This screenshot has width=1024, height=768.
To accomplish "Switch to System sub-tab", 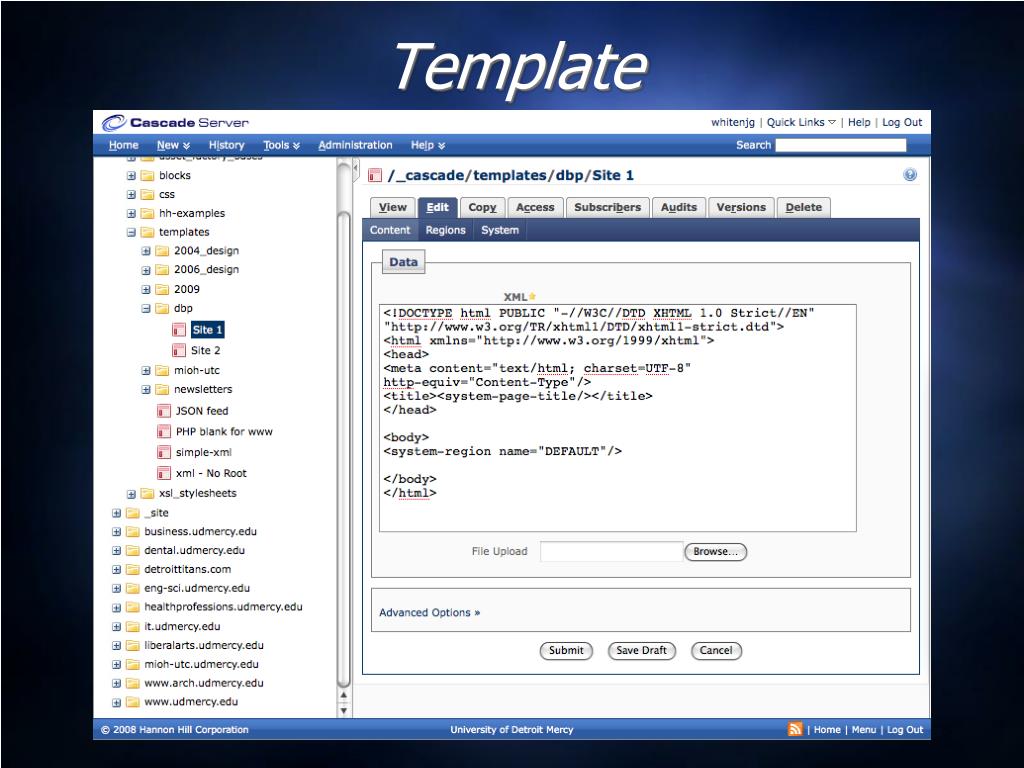I will [500, 230].
